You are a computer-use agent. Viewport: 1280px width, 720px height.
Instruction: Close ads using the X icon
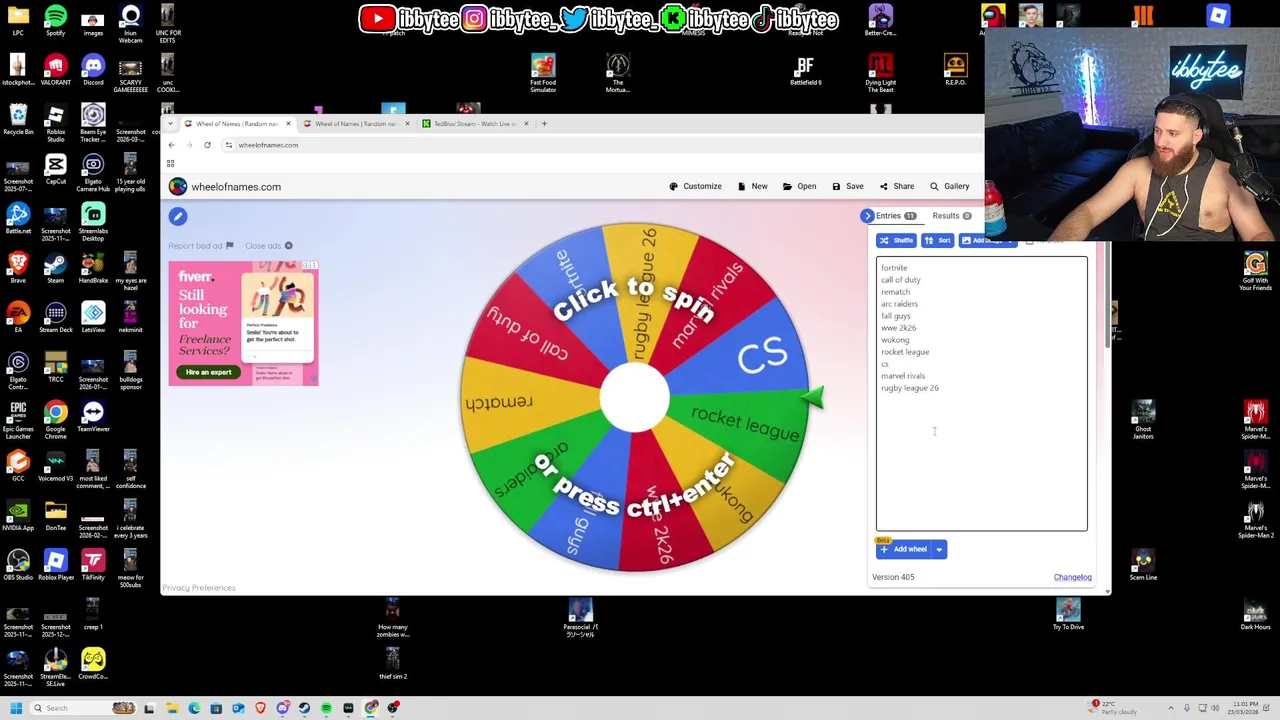[288, 246]
